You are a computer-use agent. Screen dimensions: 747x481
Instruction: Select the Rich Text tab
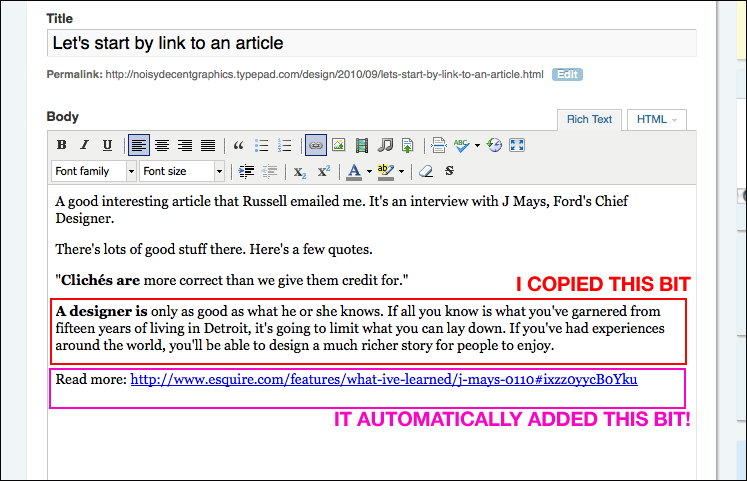click(589, 119)
